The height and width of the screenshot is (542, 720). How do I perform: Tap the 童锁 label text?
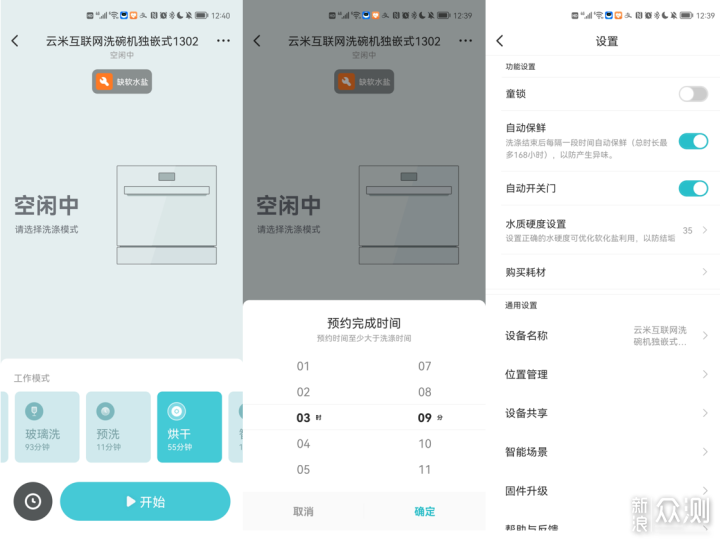coord(516,94)
